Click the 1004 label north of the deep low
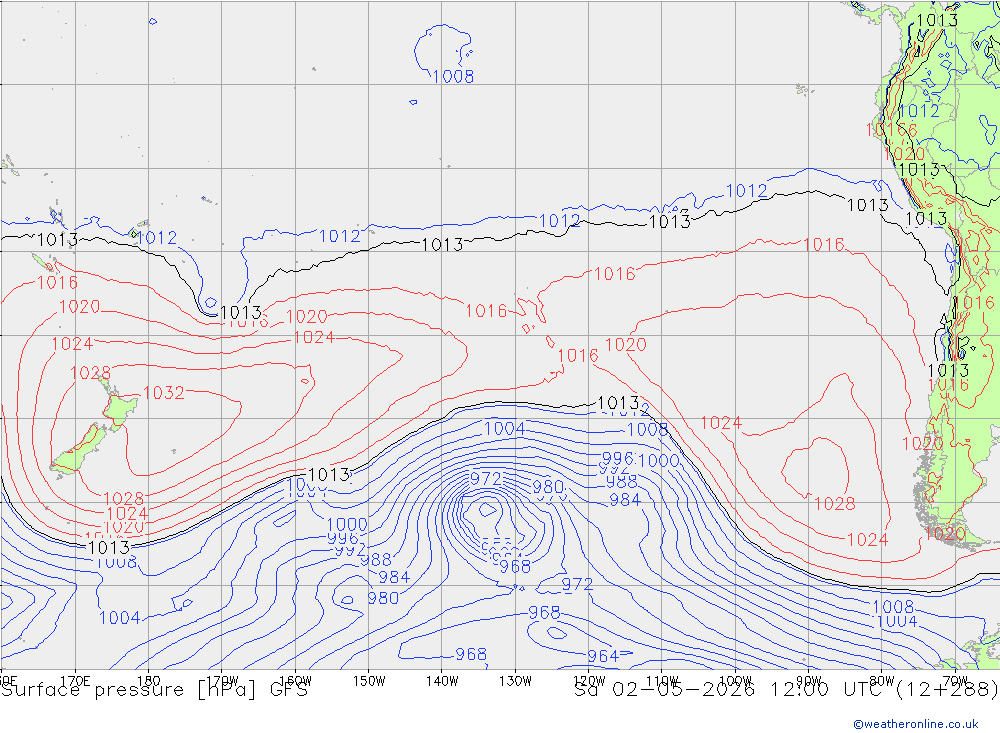Image resolution: width=1000 pixels, height=733 pixels. [504, 429]
